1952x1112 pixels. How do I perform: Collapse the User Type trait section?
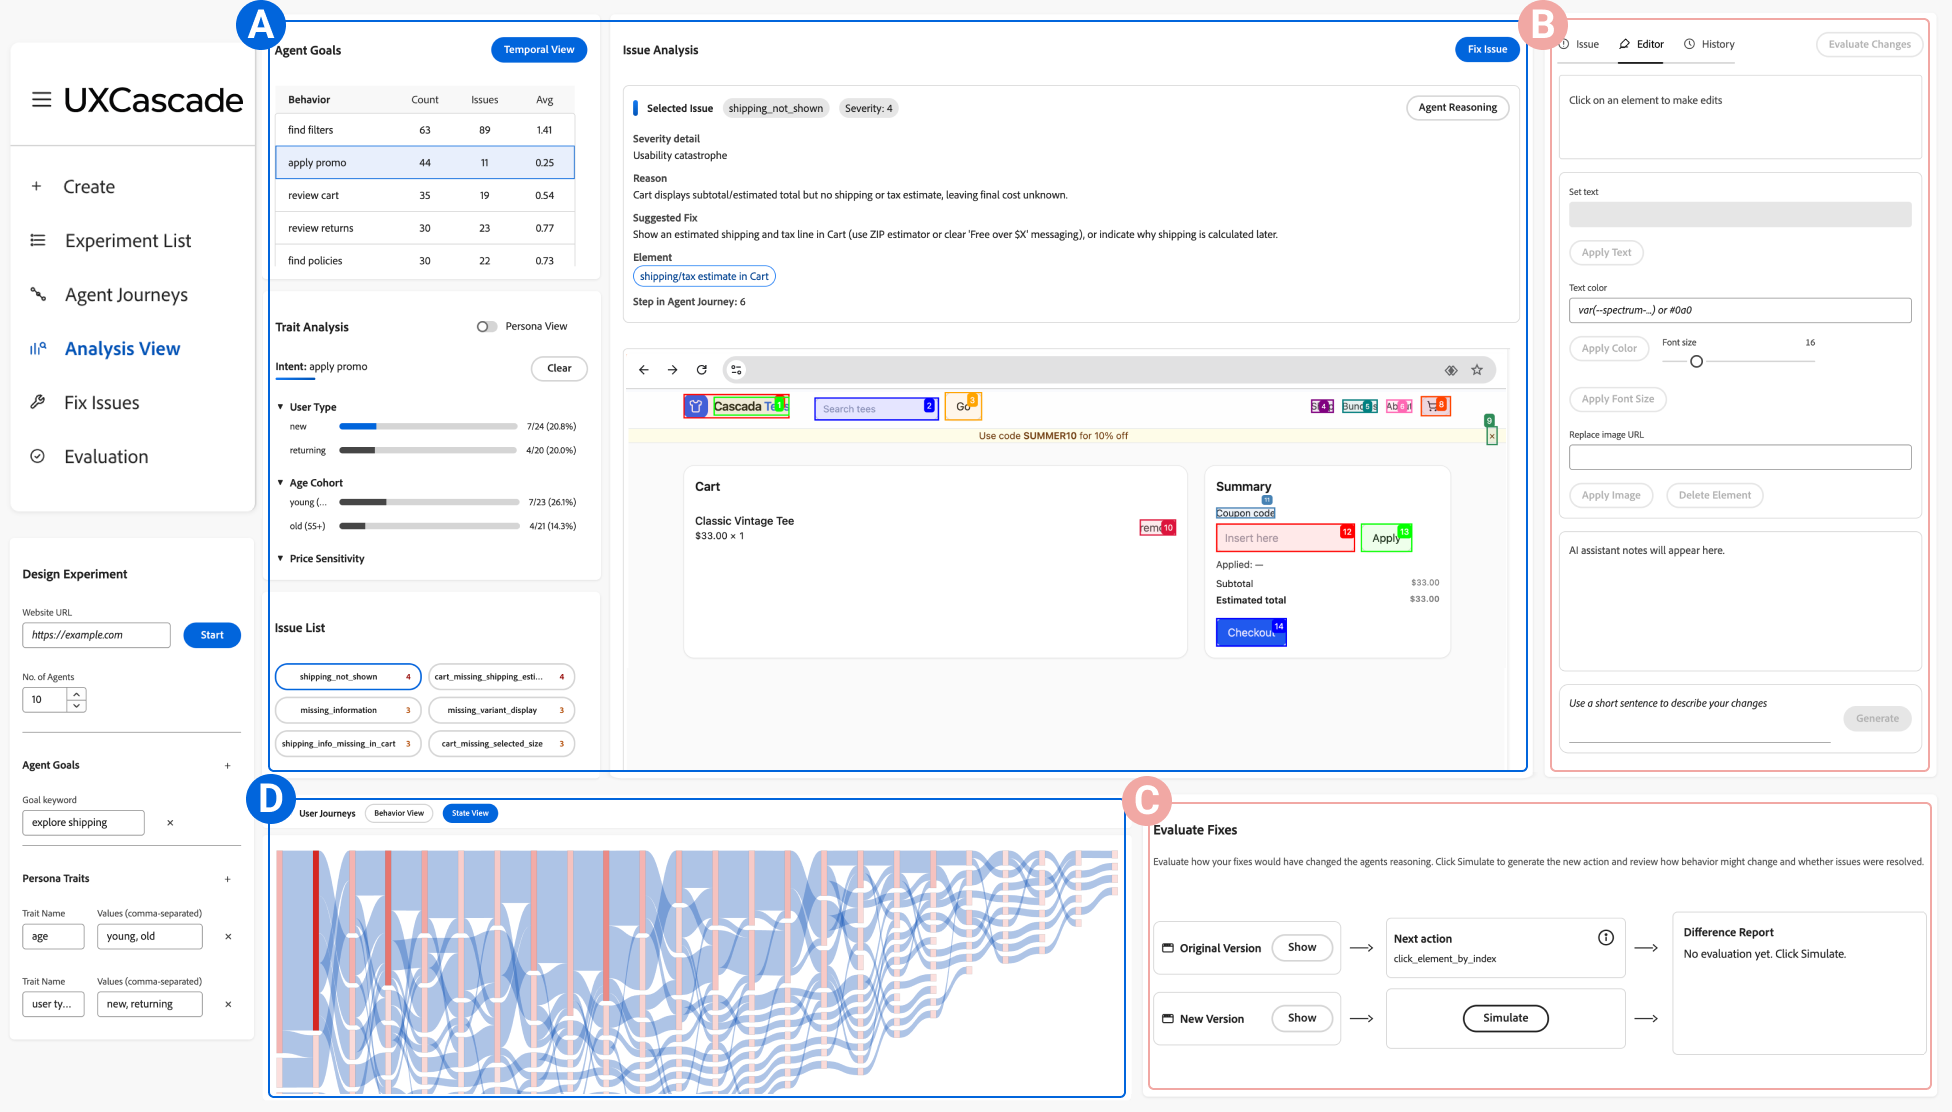281,407
